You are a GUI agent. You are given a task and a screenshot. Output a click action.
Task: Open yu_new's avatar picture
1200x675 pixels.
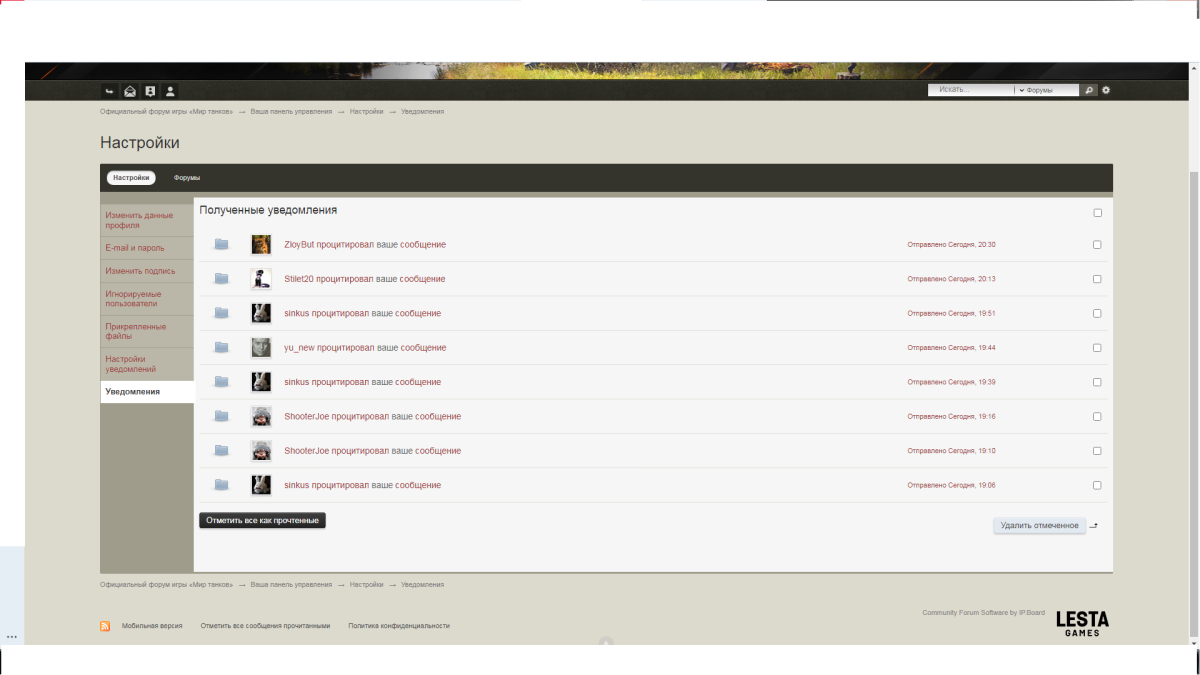261,347
